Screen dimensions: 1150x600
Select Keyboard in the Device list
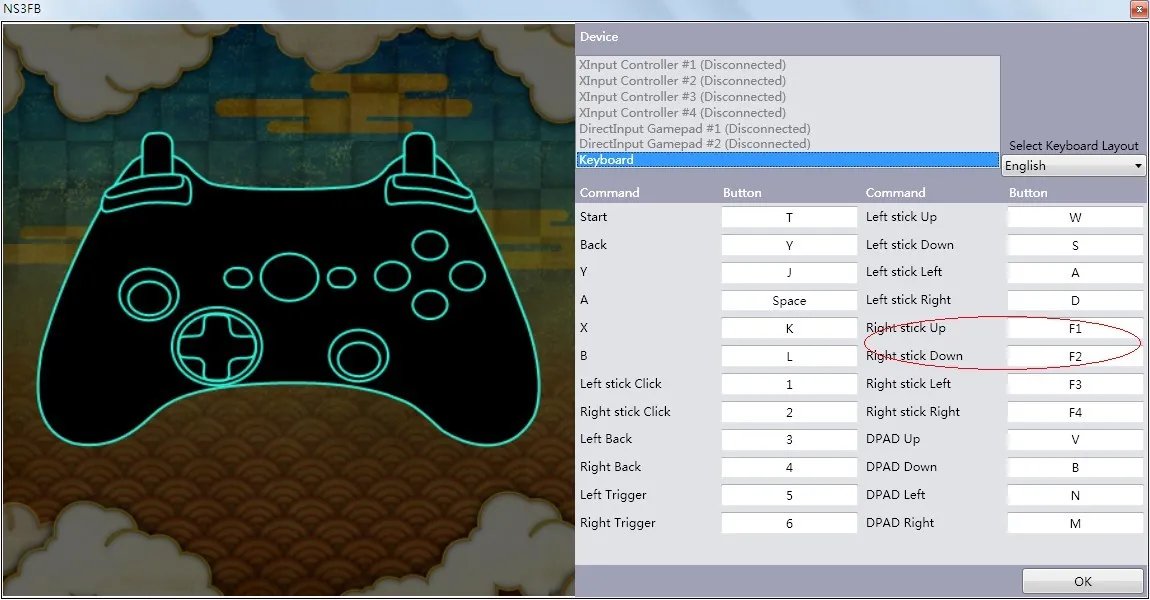tap(788, 160)
